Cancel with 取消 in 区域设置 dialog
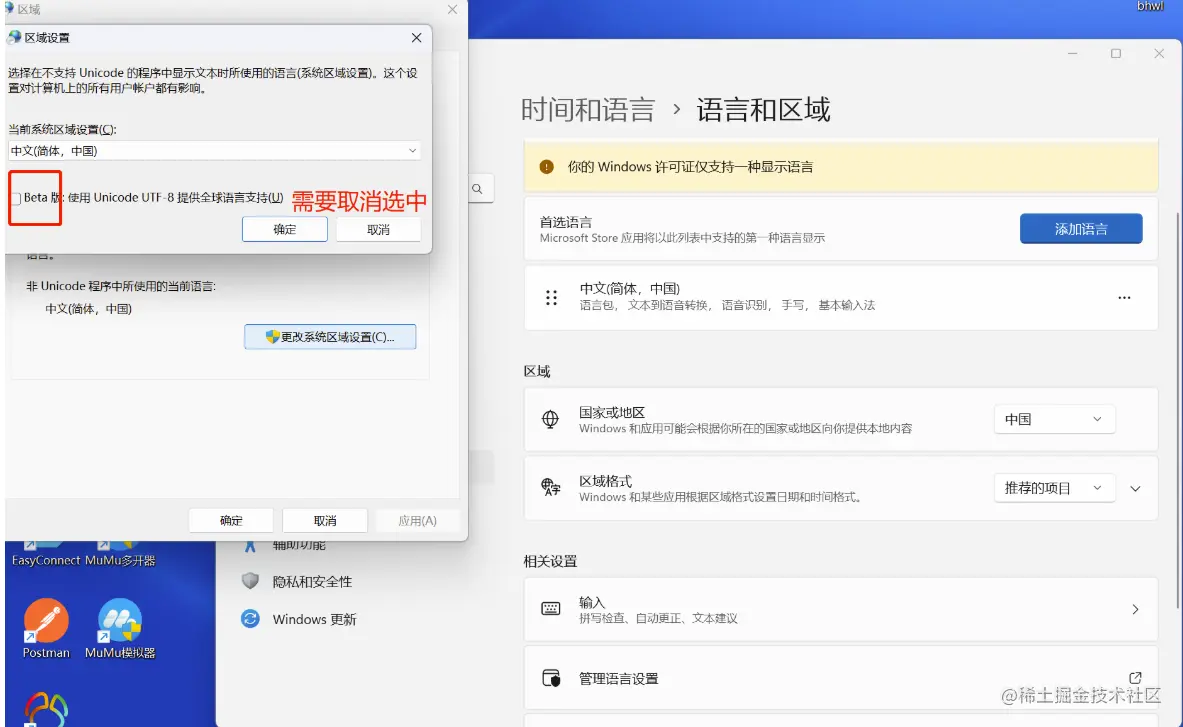The image size is (1183, 727). (x=378, y=229)
